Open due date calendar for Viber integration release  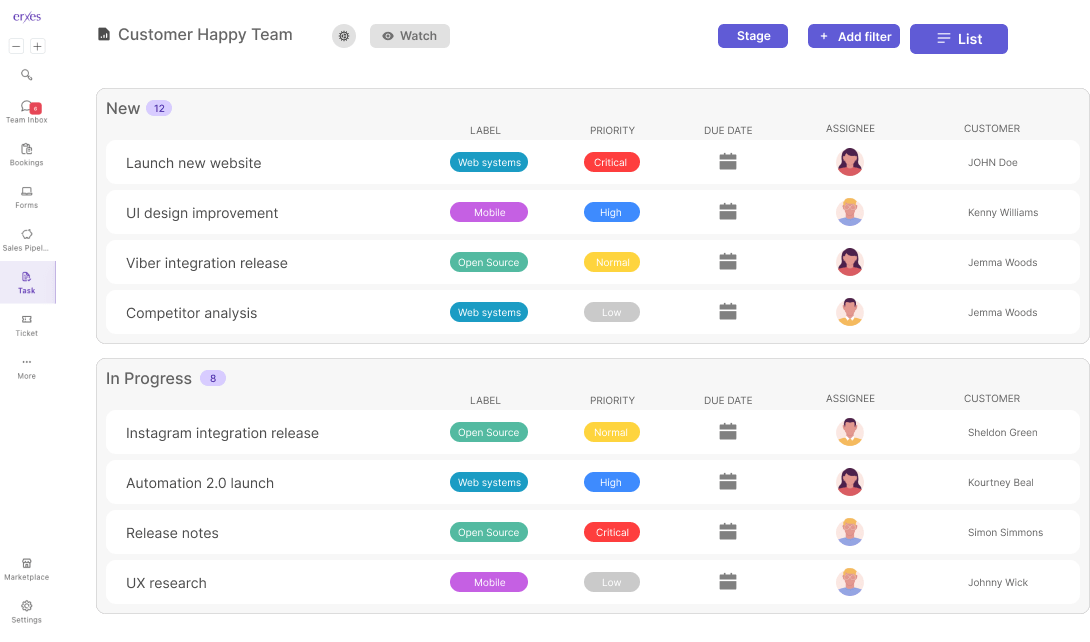click(x=728, y=262)
